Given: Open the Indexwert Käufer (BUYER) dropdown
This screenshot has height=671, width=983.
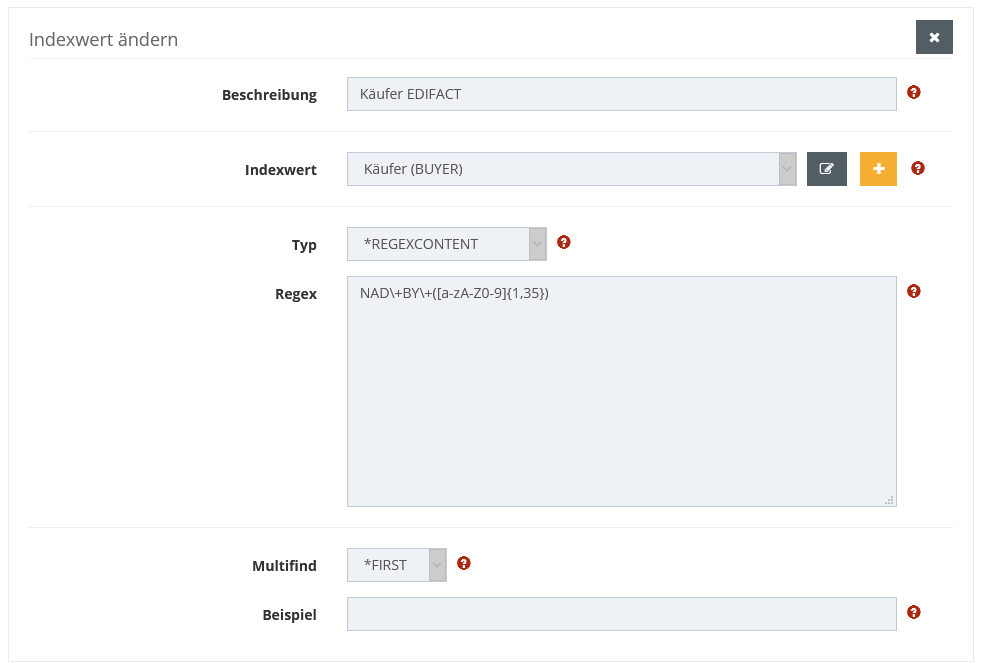Looking at the screenshot, I should click(571, 169).
